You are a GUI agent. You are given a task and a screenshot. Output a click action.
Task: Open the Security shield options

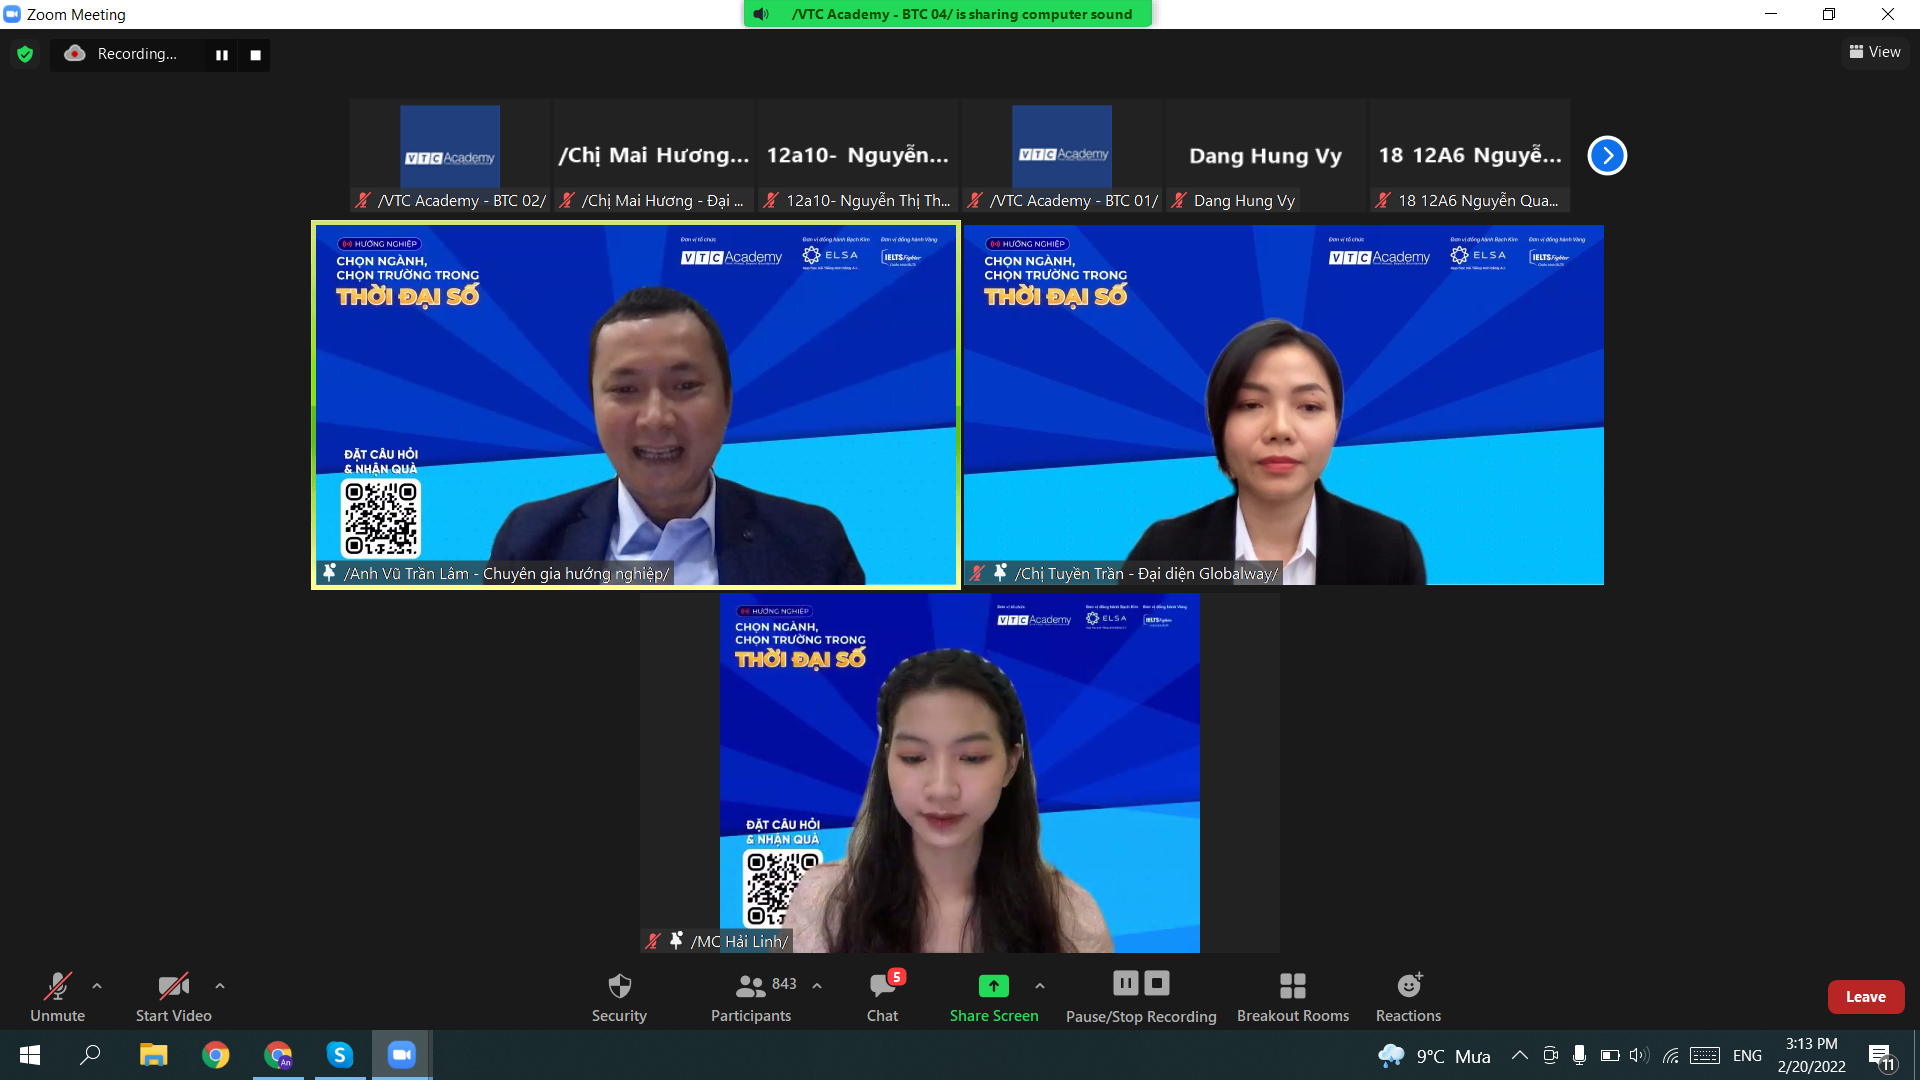[619, 997]
